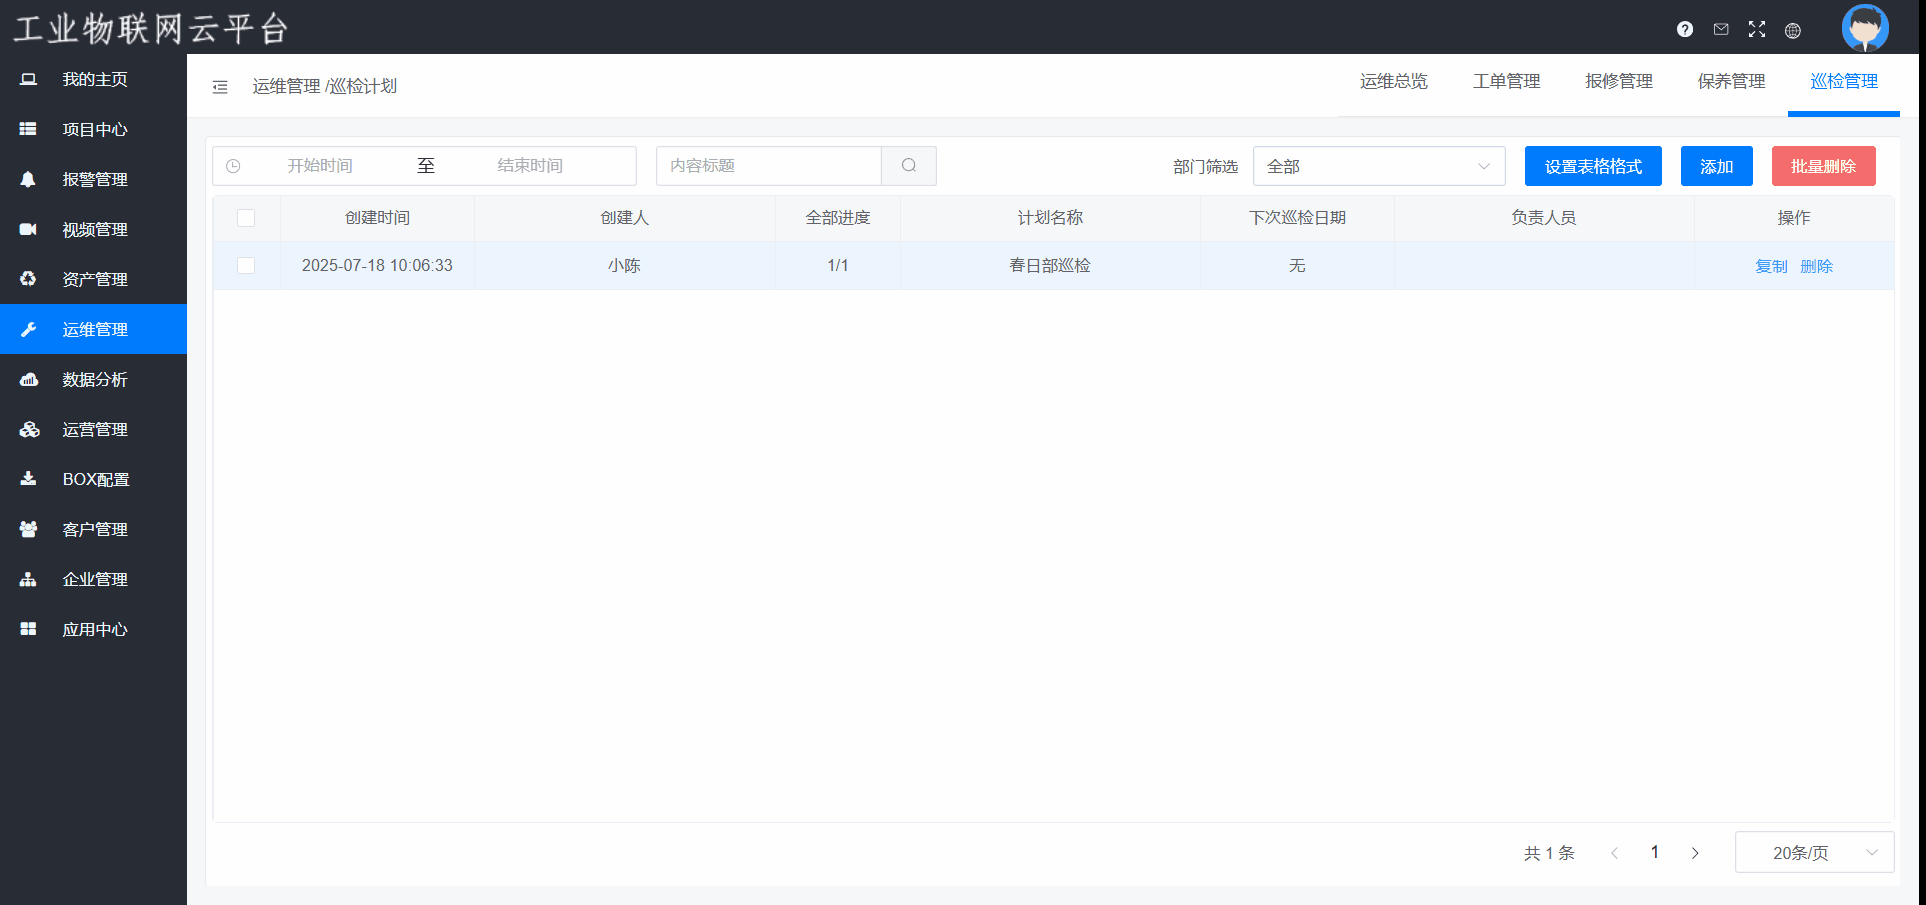This screenshot has width=1926, height=905.
Task: Collapse sidebar using the menu fold icon
Action: click(x=220, y=87)
